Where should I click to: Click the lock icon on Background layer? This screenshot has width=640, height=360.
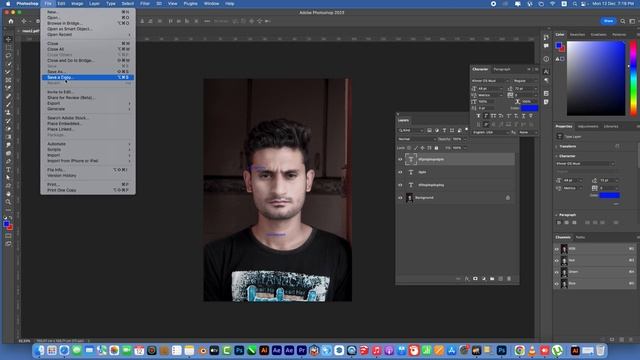(x=508, y=198)
